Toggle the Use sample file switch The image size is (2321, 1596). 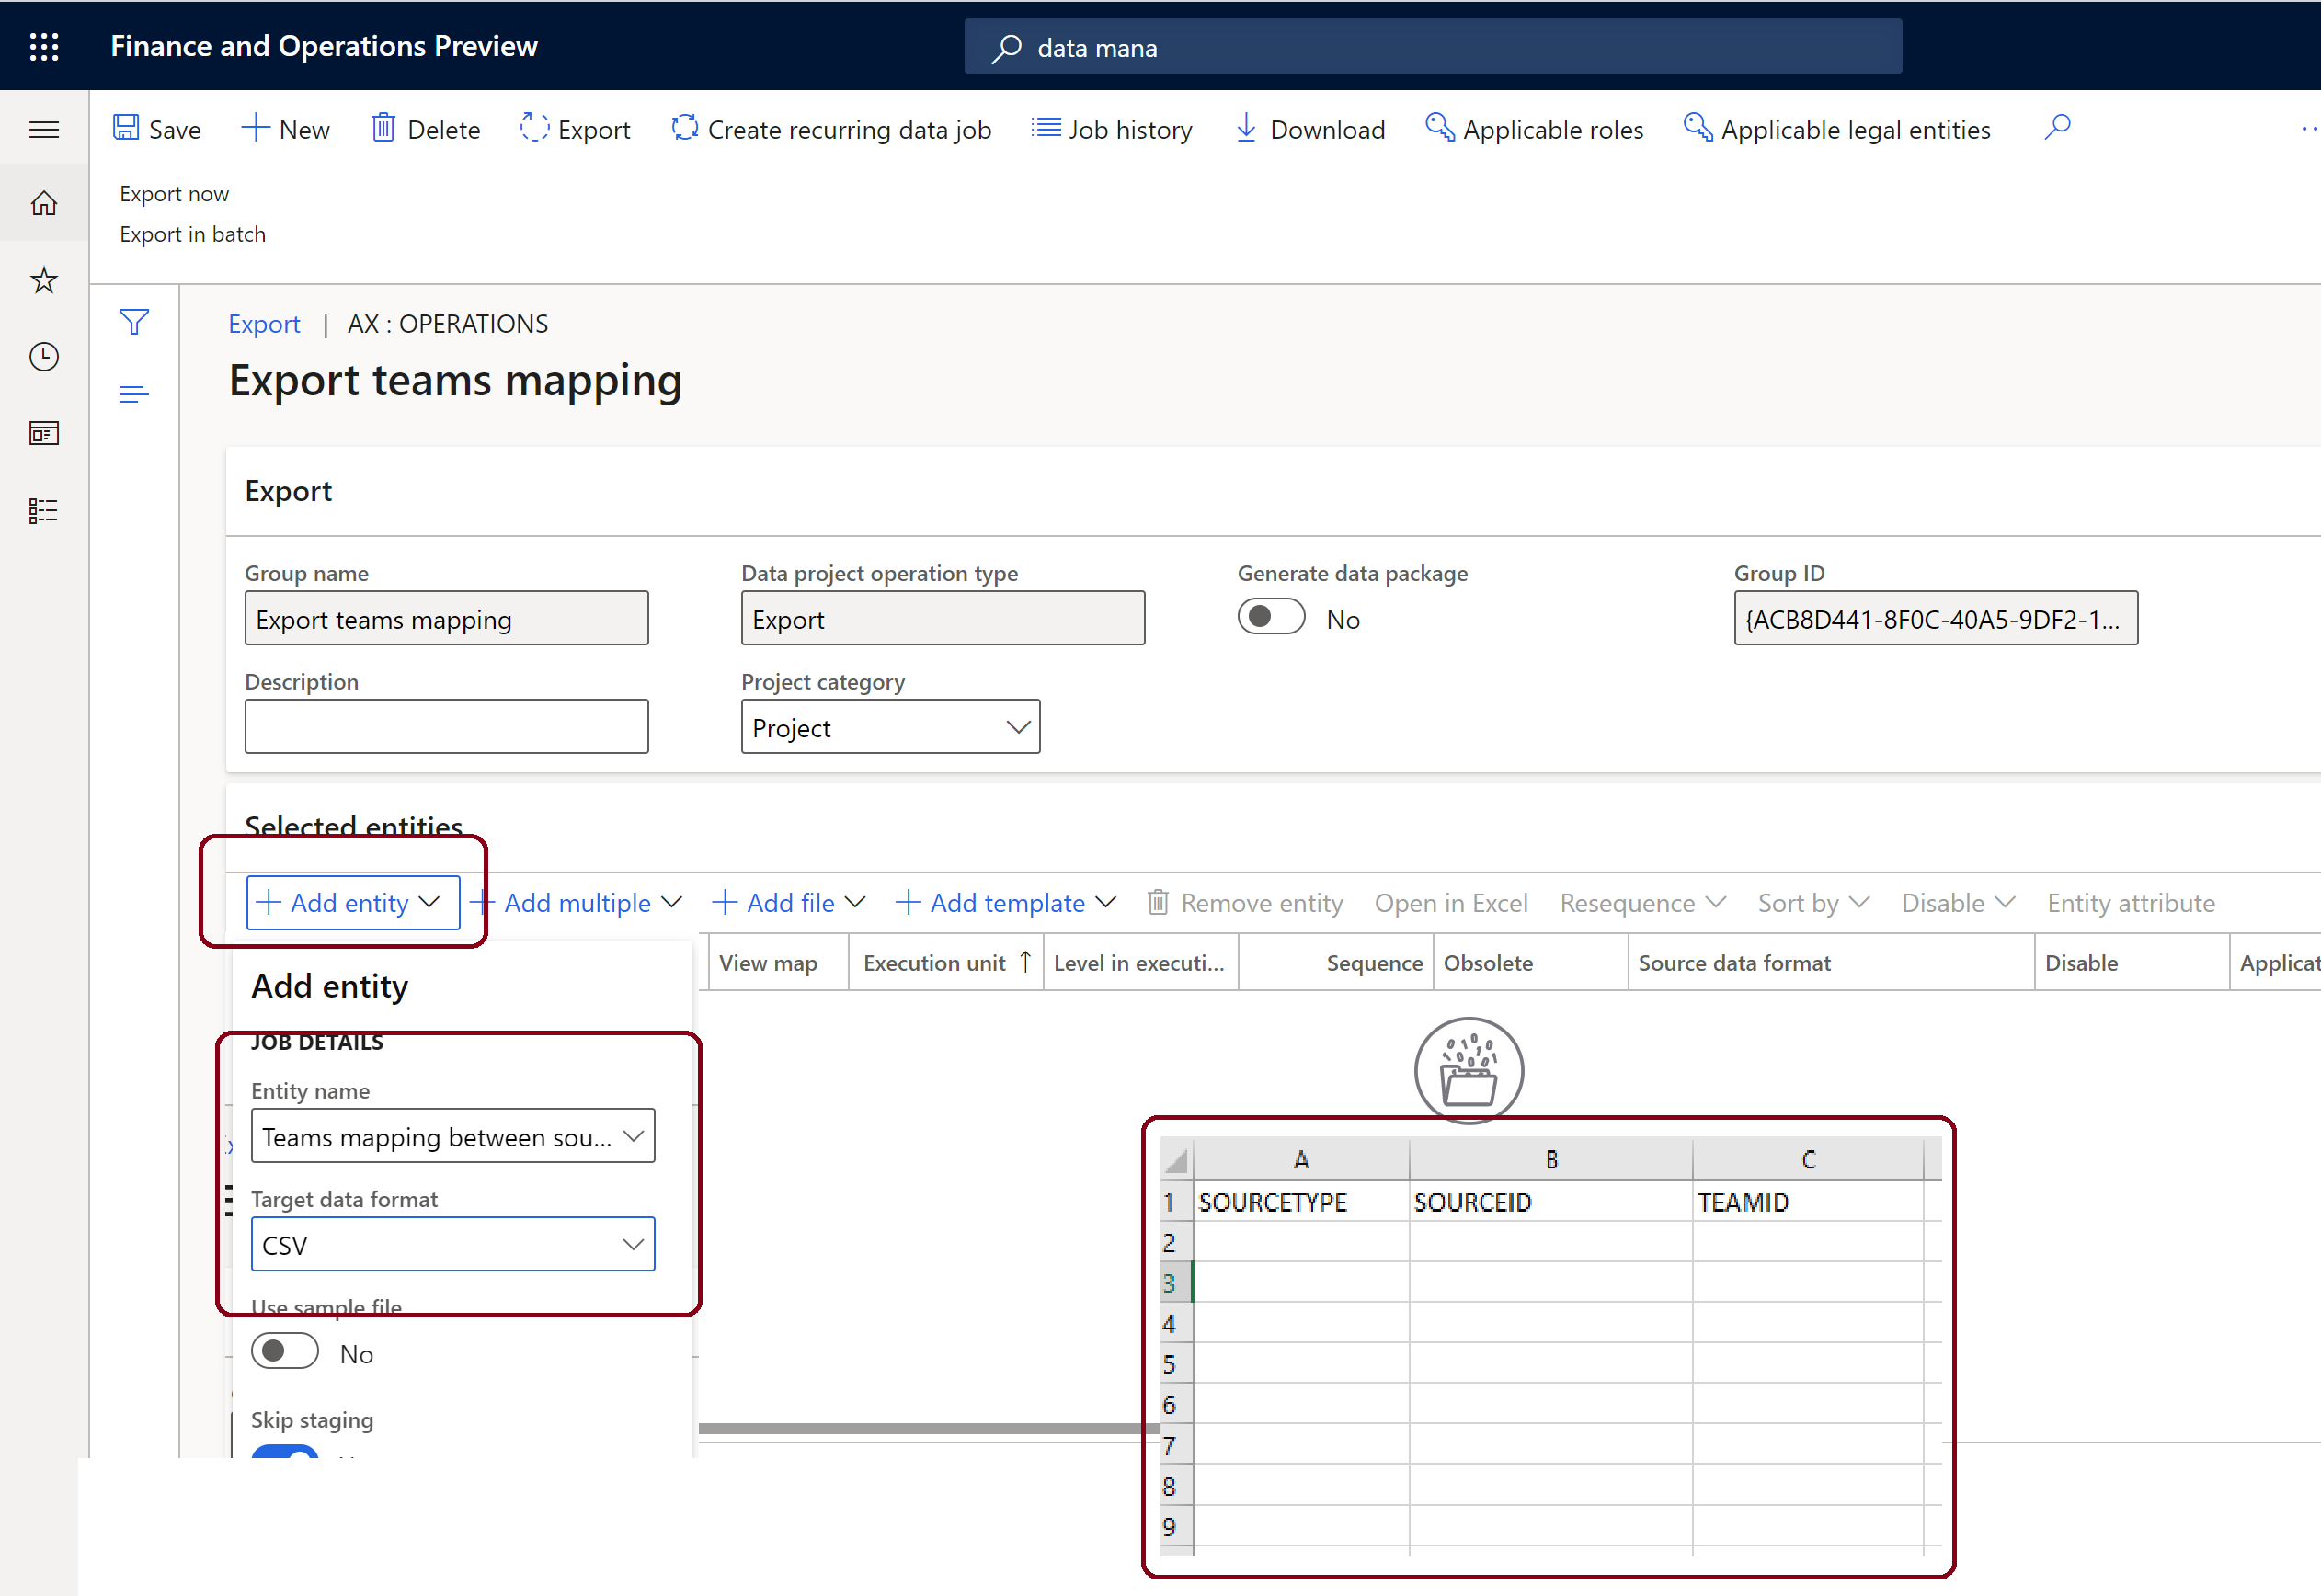pyautogui.click(x=288, y=1352)
